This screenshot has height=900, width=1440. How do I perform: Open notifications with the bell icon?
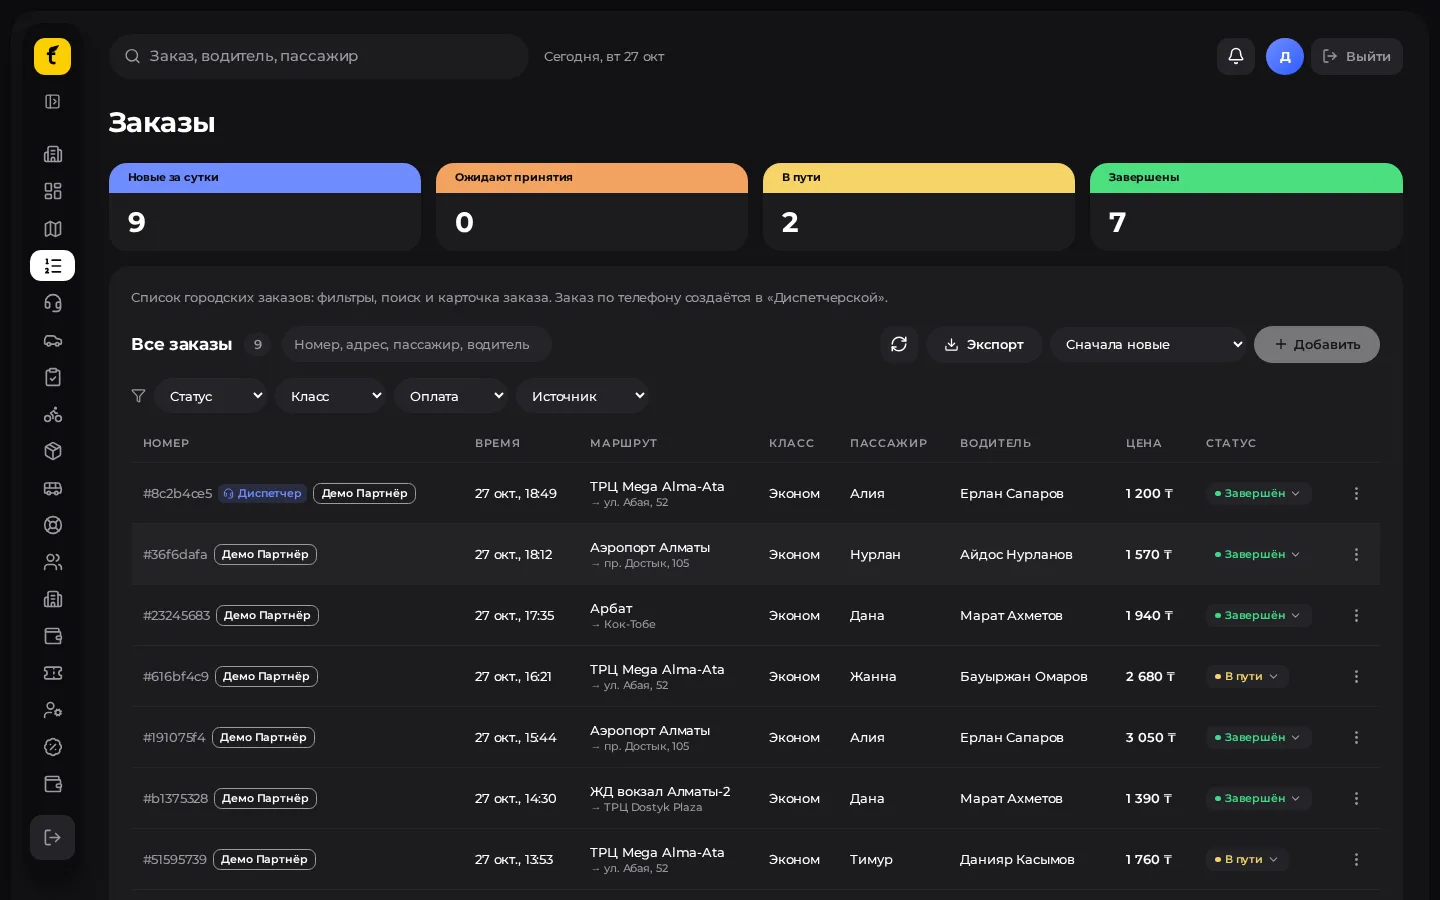click(1236, 56)
